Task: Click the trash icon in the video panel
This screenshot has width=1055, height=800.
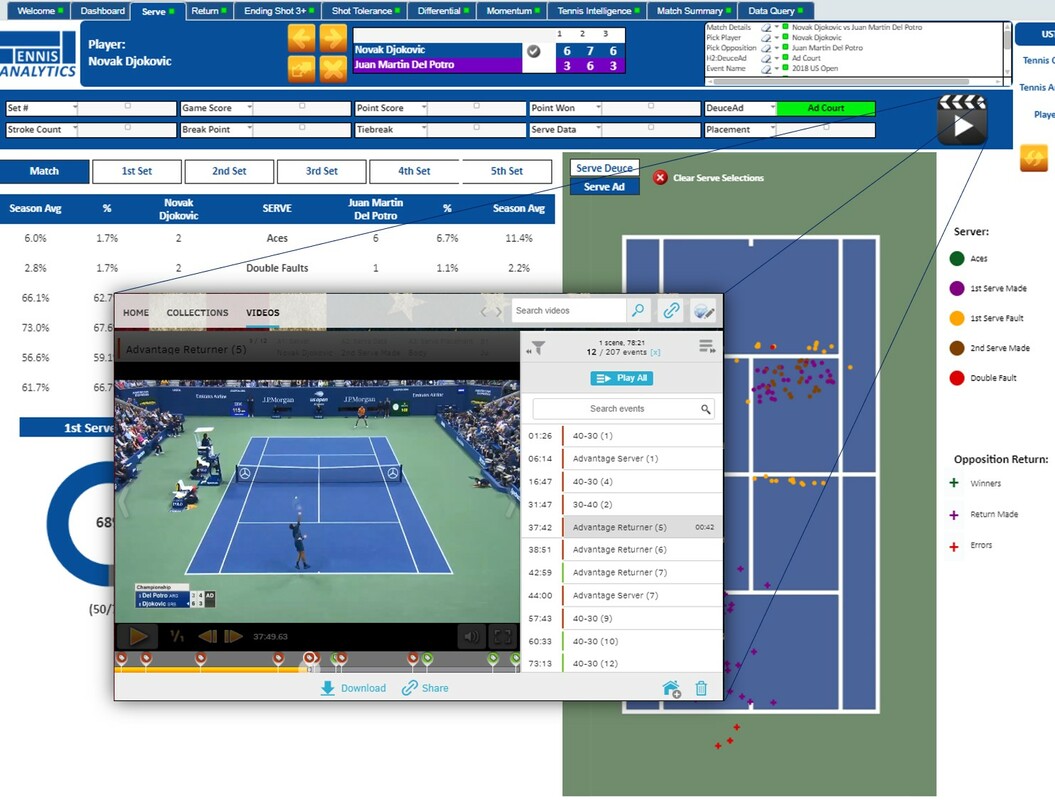Action: (x=701, y=688)
